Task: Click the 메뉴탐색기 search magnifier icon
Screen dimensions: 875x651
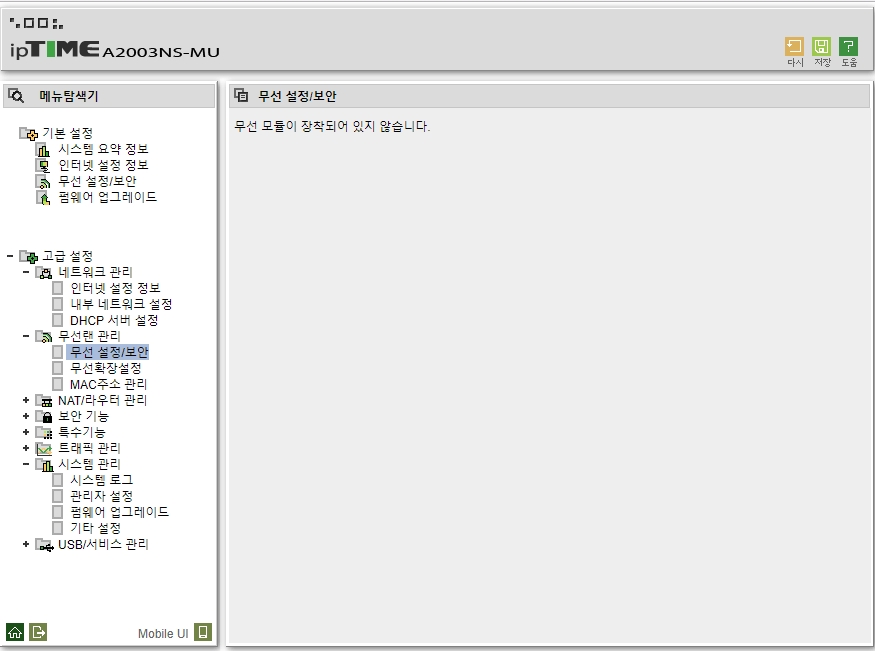Action: pyautogui.click(x=17, y=96)
